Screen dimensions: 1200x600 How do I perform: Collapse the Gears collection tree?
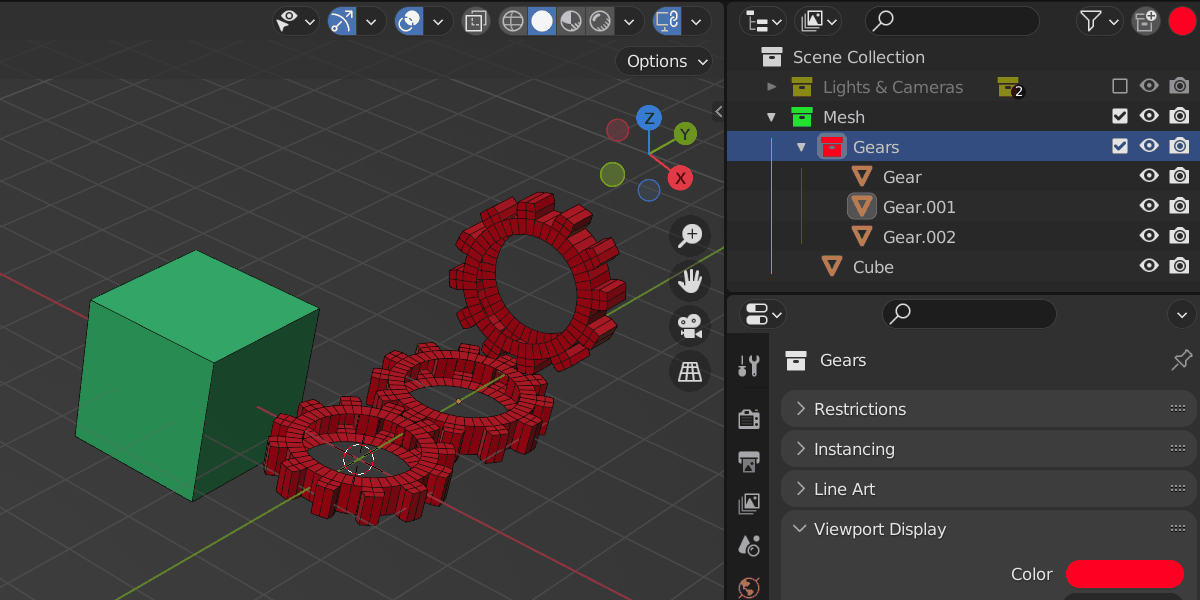click(801, 147)
